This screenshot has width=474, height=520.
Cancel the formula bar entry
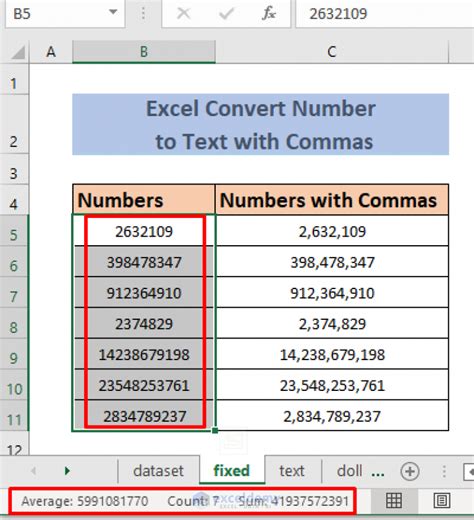183,14
